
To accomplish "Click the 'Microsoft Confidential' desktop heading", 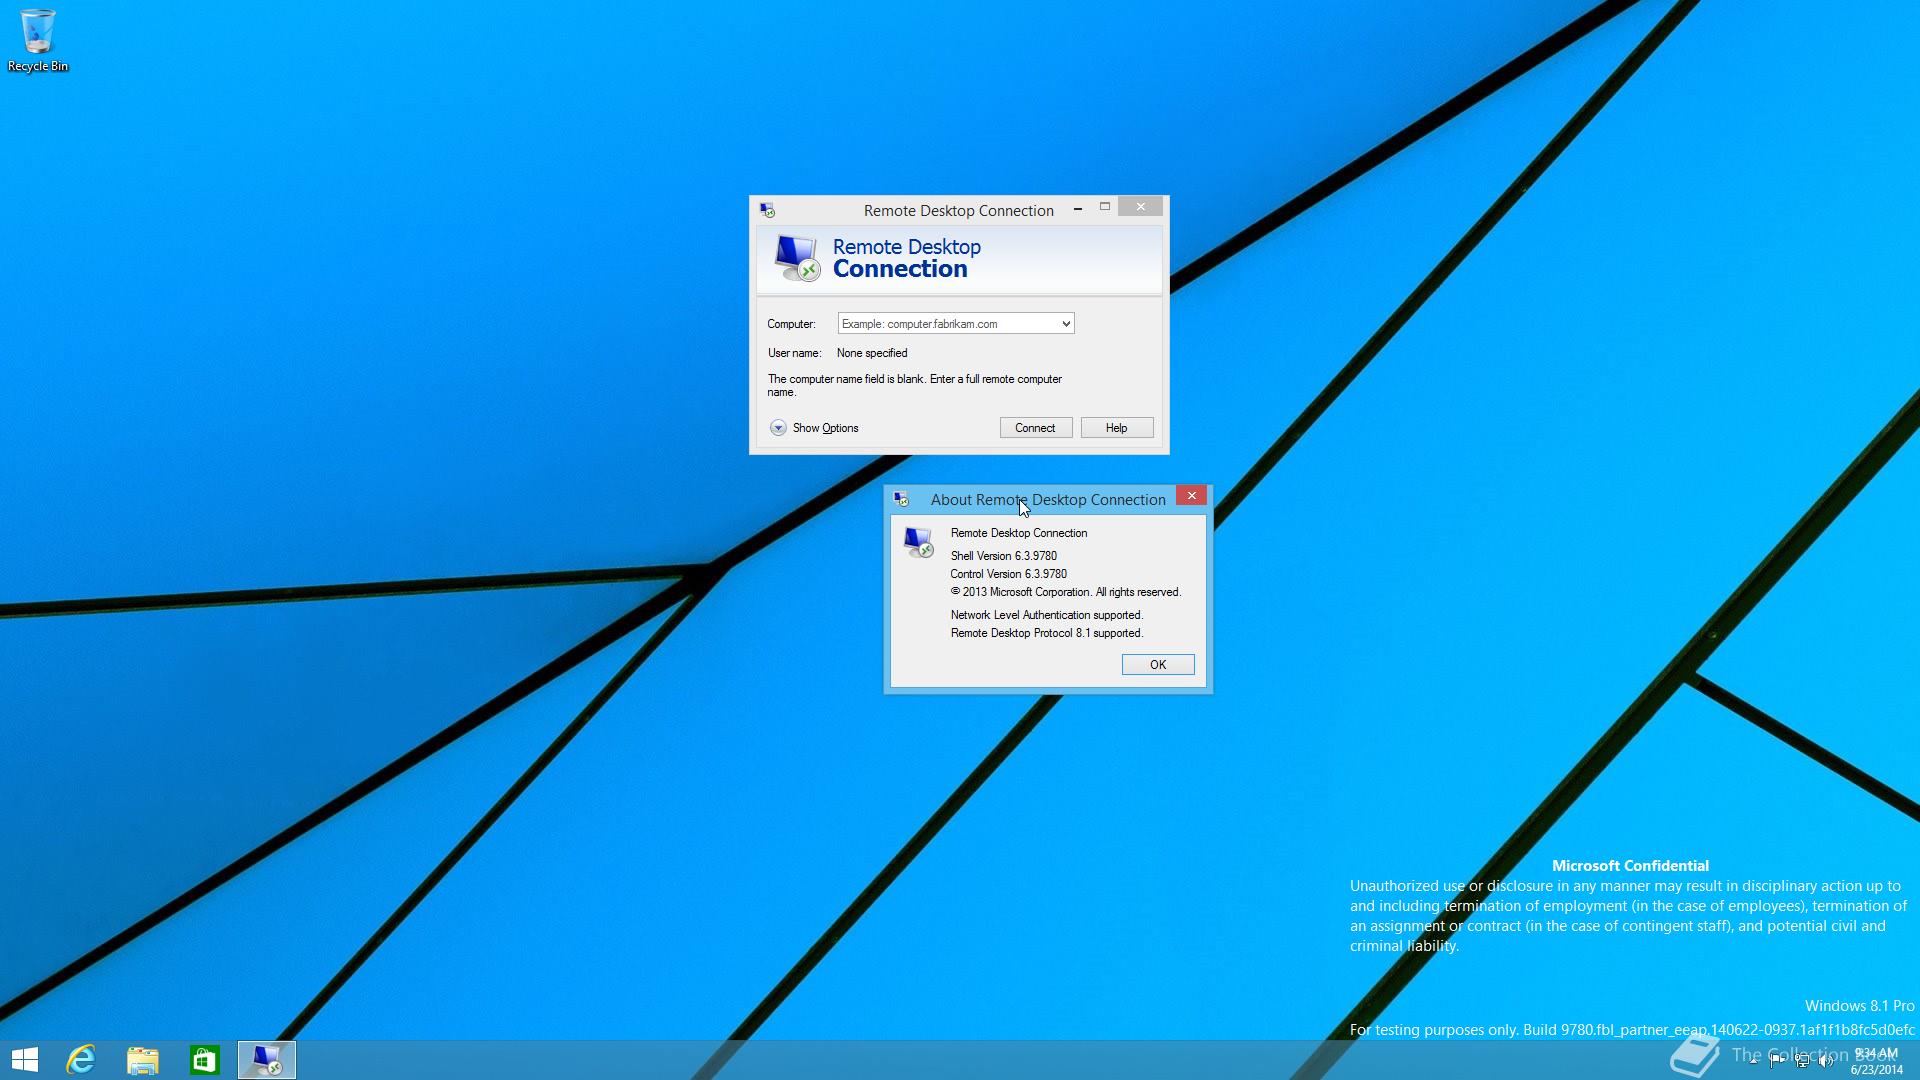I will pyautogui.click(x=1630, y=866).
